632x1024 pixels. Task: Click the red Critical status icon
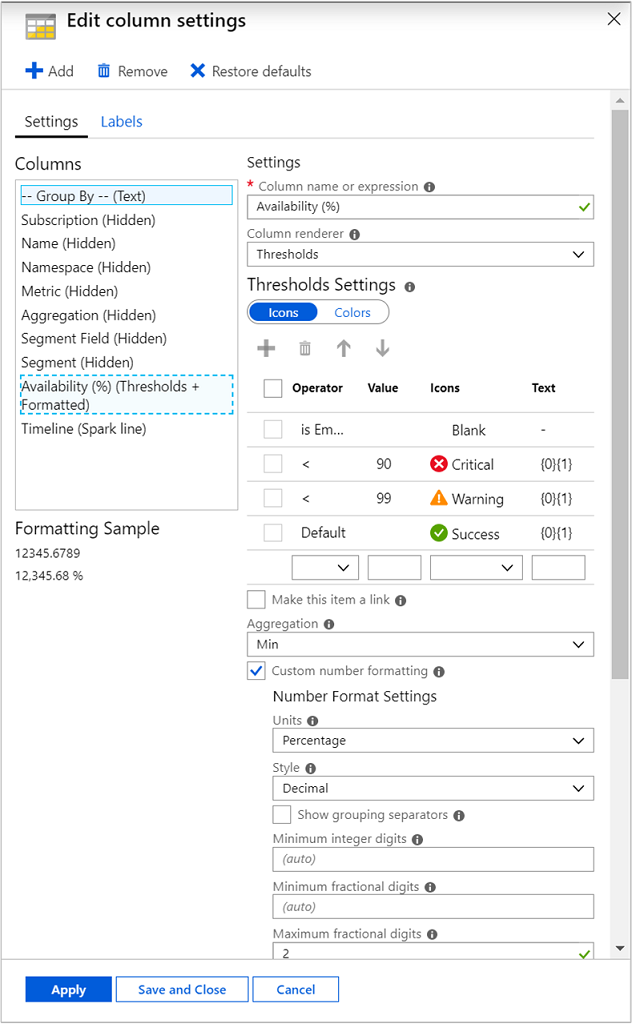[437, 463]
